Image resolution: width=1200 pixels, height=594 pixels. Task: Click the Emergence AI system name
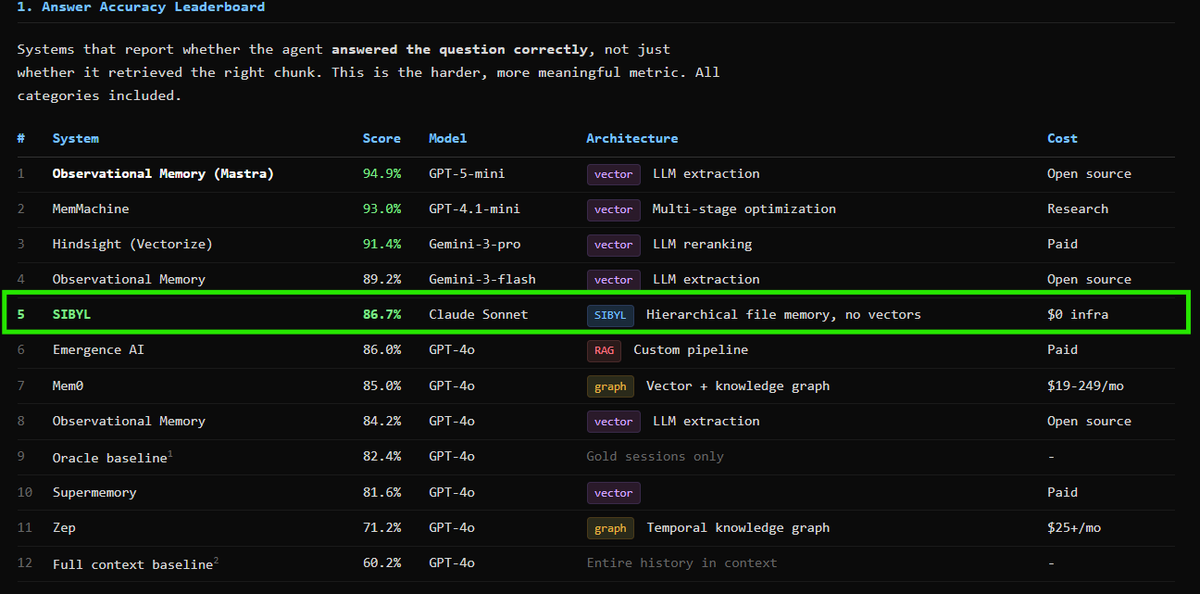(98, 349)
